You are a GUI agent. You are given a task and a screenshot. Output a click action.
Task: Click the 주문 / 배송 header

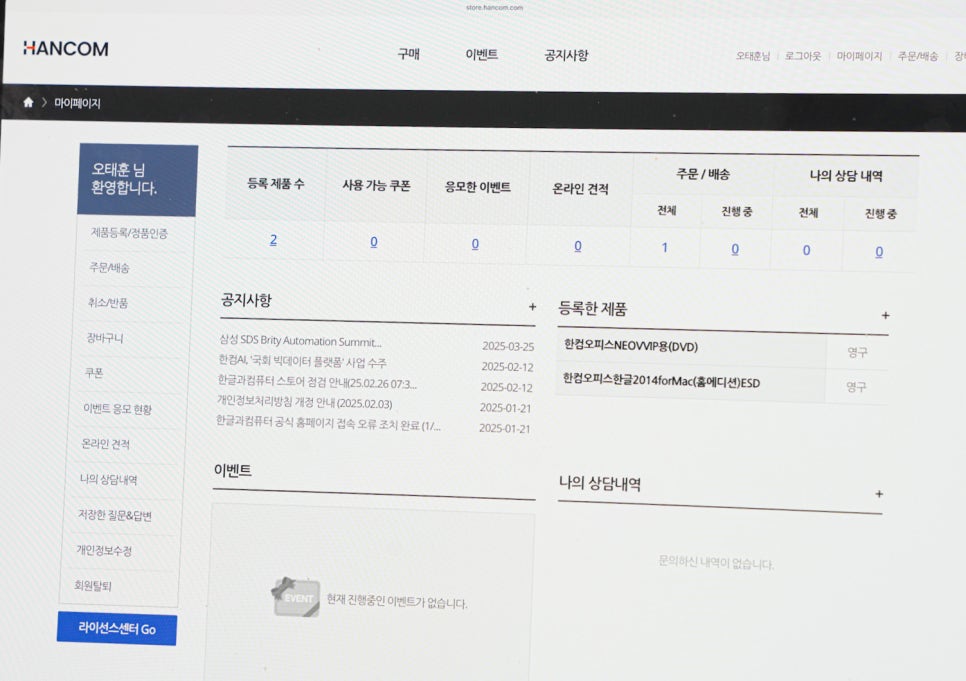tap(703, 174)
